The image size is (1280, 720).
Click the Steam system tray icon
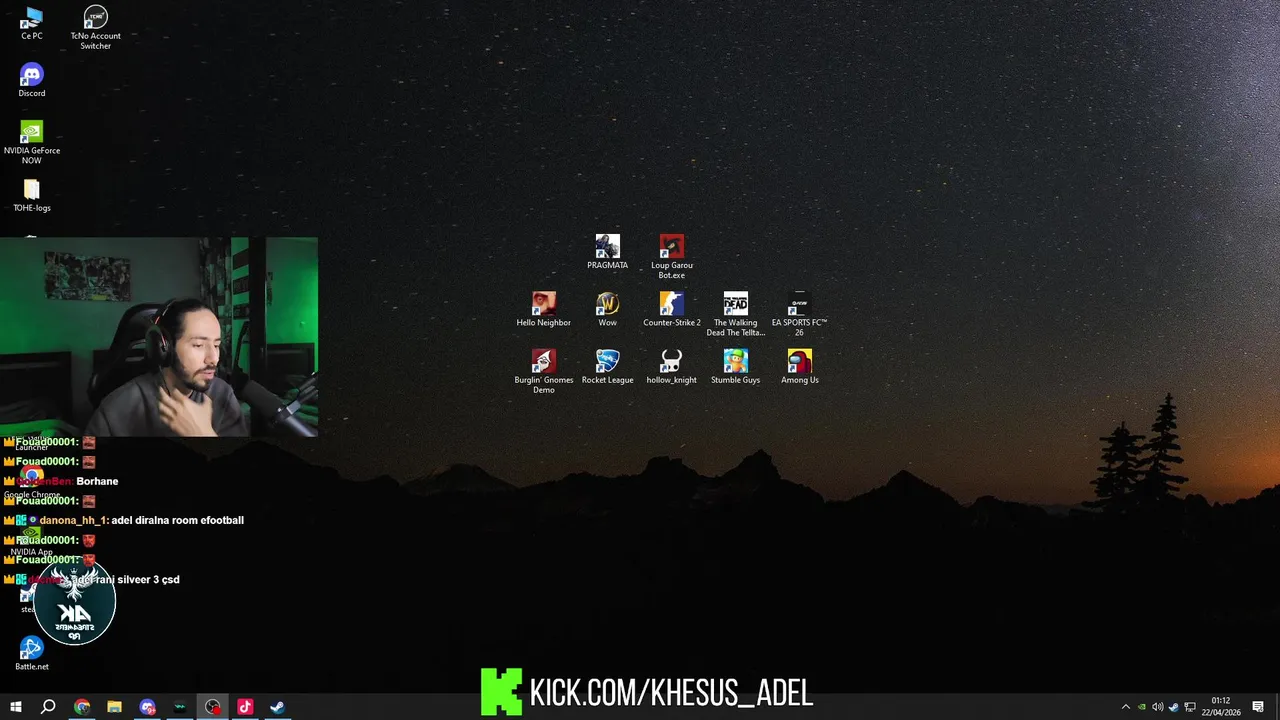click(x=1173, y=707)
